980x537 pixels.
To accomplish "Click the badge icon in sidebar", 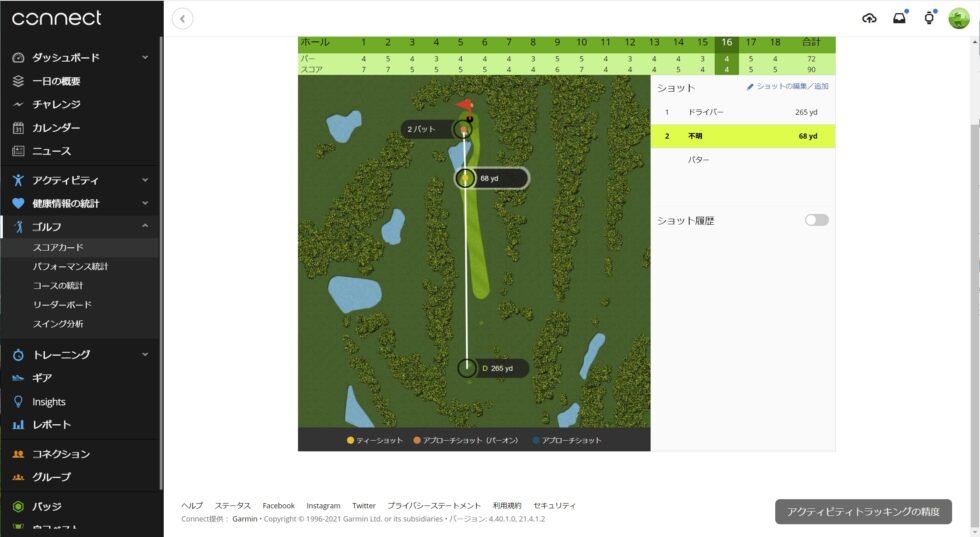I will 18,507.
